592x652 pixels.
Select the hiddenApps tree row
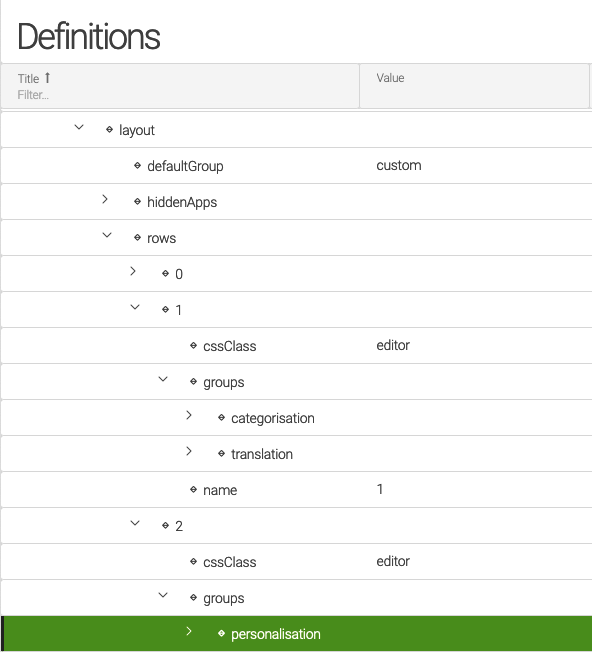click(296, 202)
